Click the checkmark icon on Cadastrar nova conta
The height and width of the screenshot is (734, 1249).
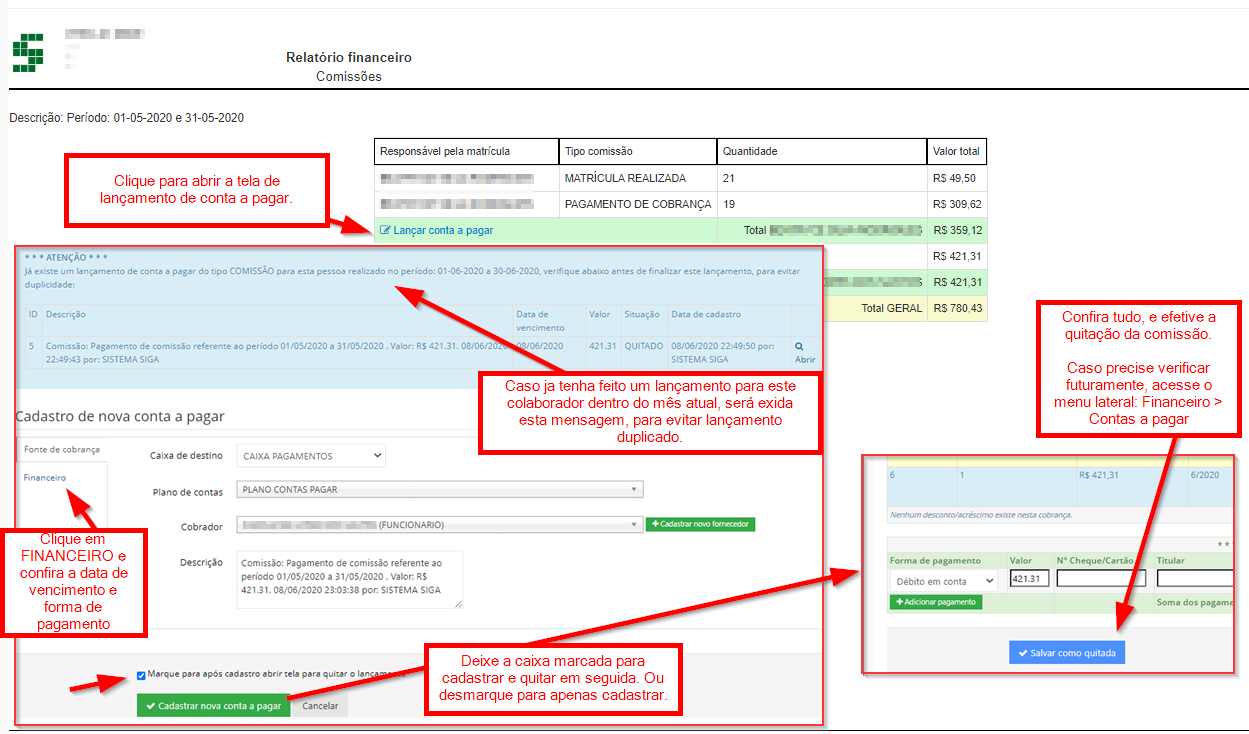[x=150, y=705]
